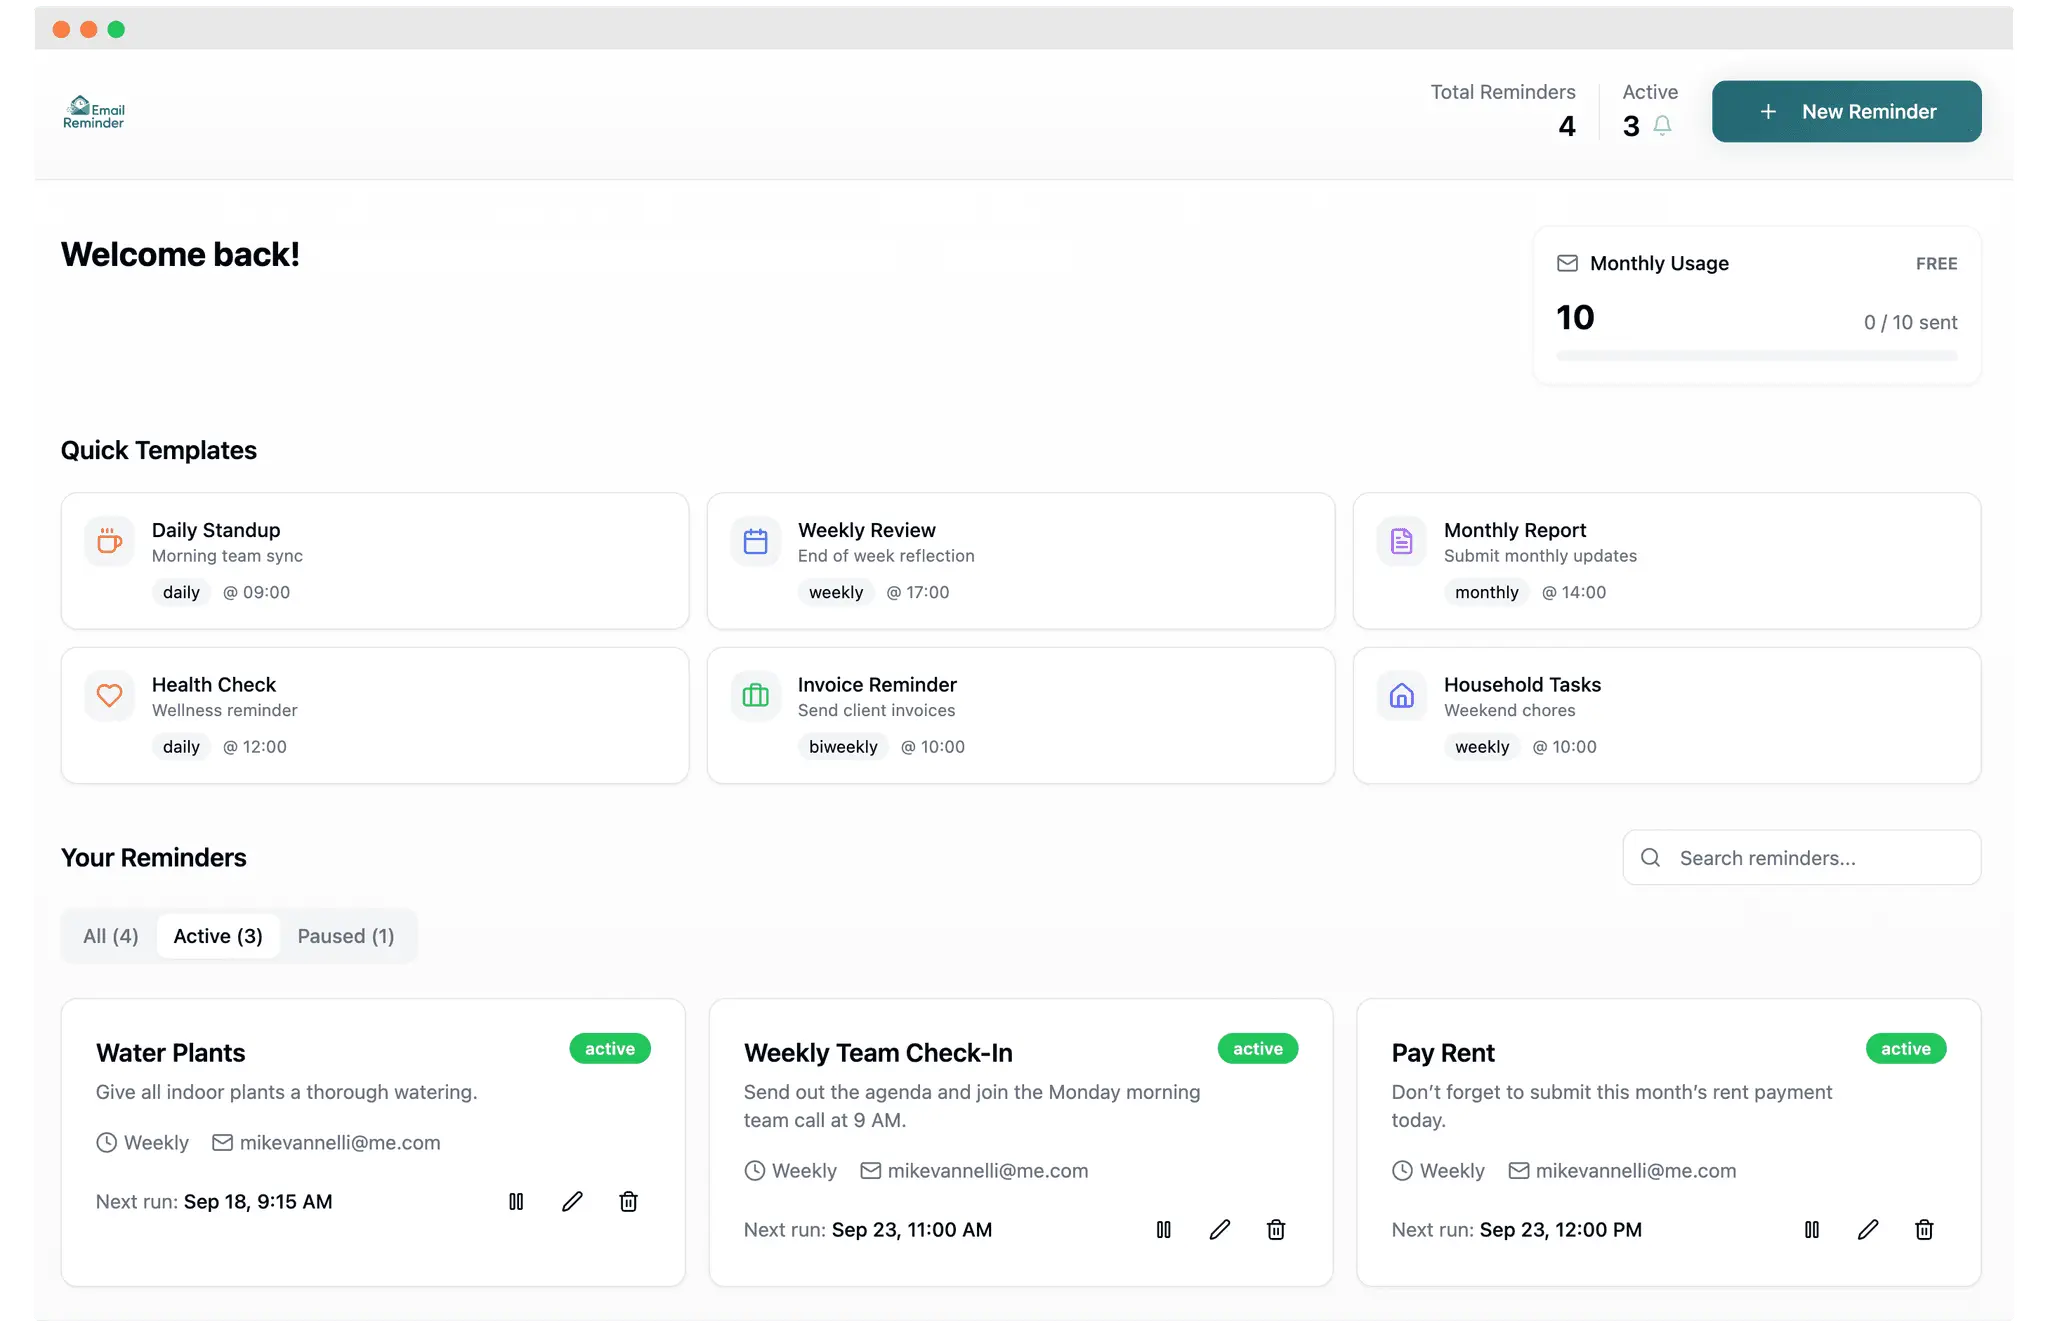Click the Monthly Usage progress bar
This screenshot has height=1327, width=2048.
tap(1757, 356)
